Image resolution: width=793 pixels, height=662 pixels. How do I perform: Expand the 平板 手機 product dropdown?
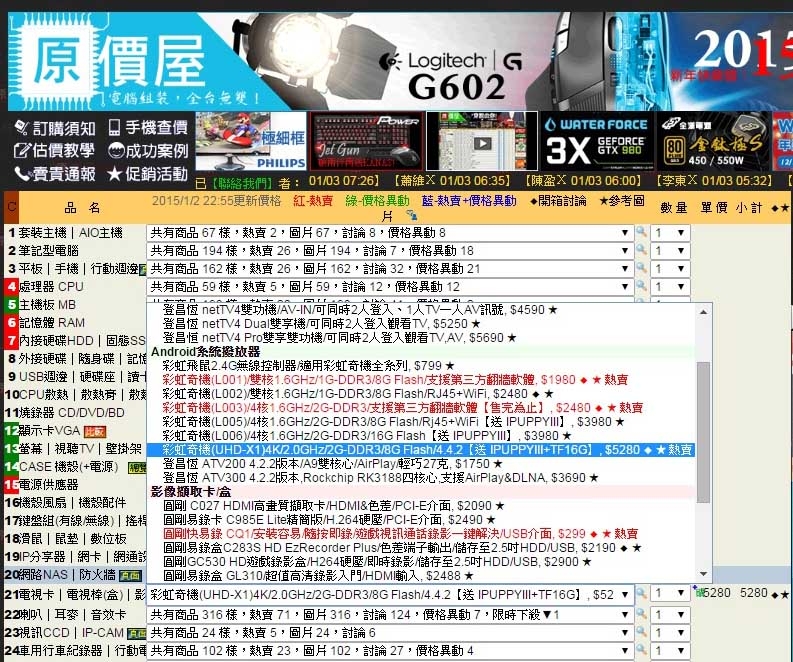click(x=389, y=269)
